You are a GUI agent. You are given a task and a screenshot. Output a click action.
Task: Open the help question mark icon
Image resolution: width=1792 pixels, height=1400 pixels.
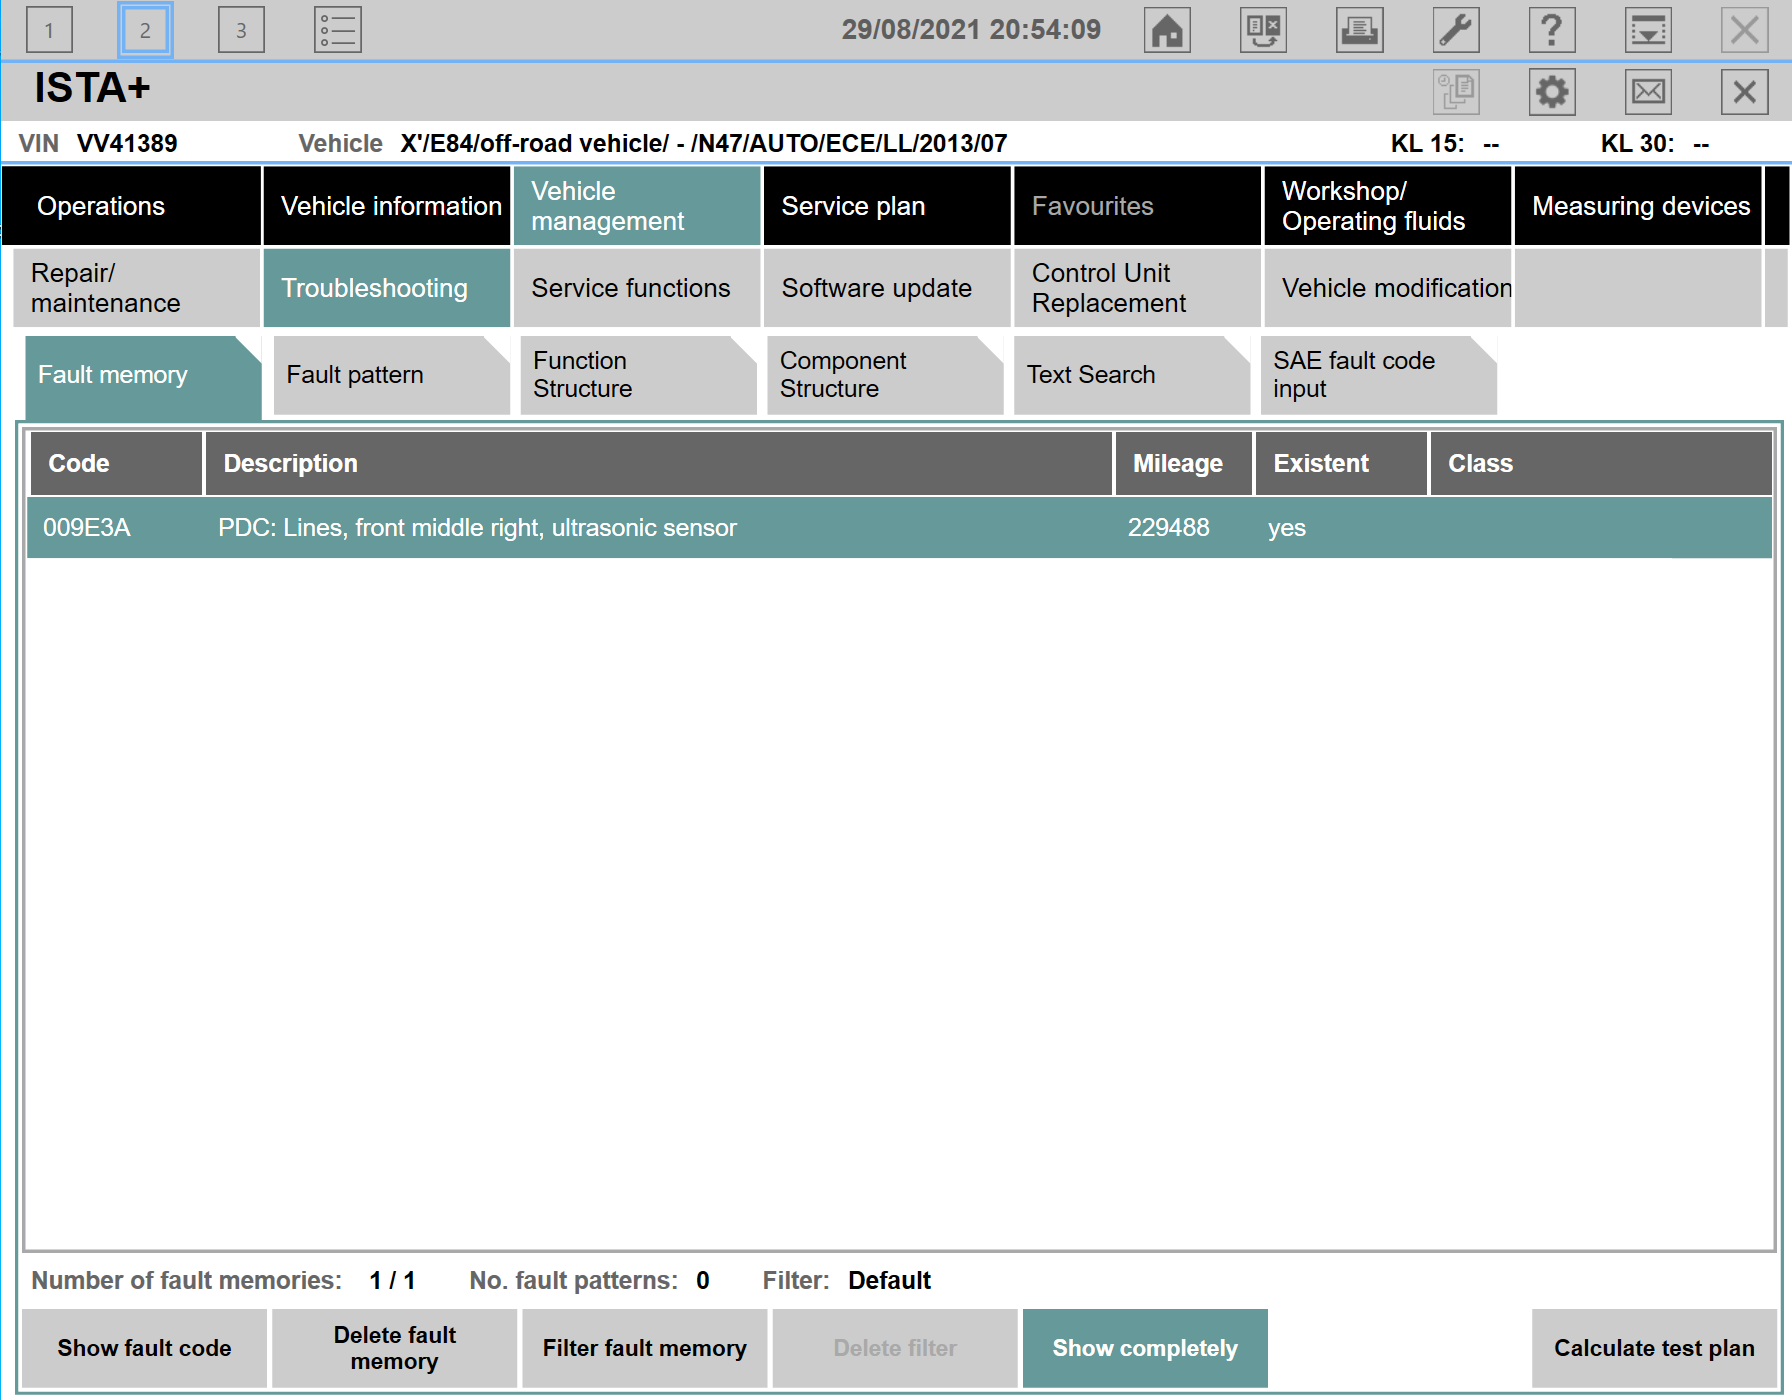tap(1551, 30)
